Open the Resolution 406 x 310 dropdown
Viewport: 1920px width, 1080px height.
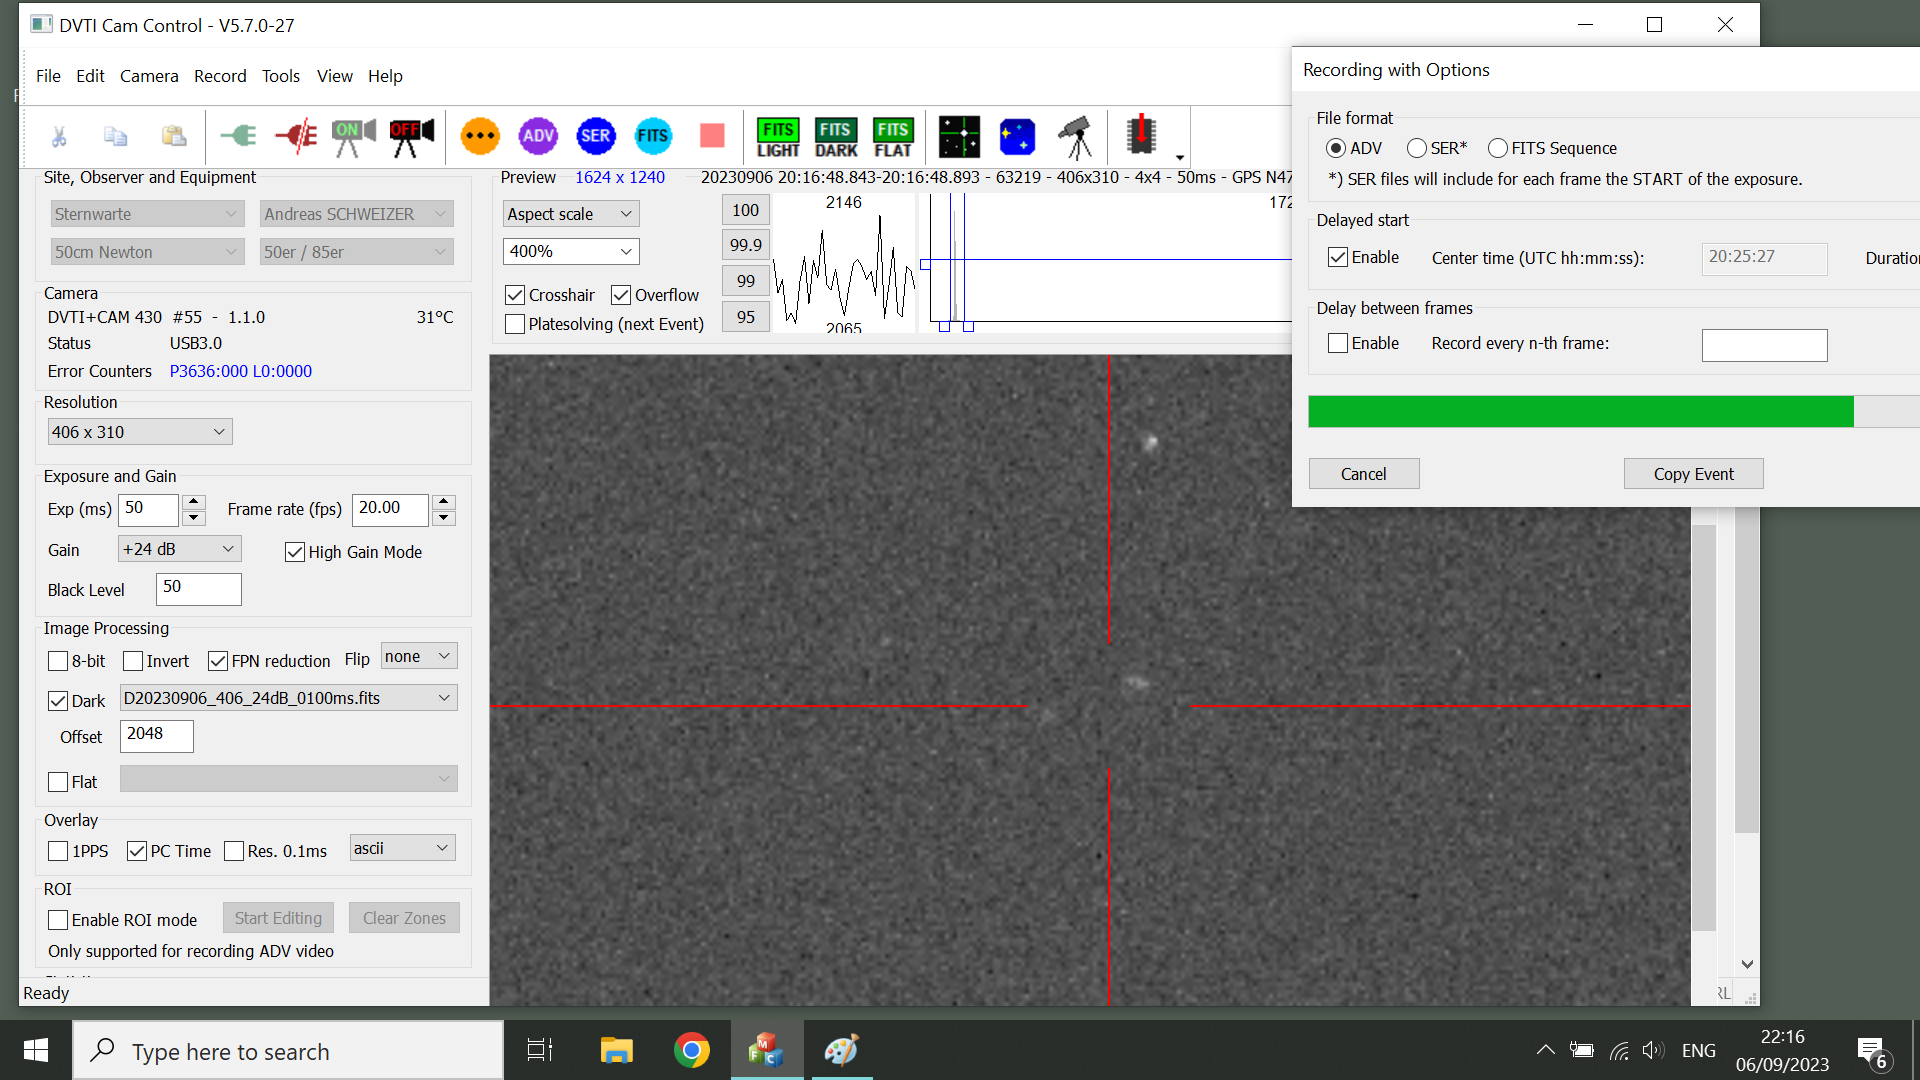pos(140,432)
